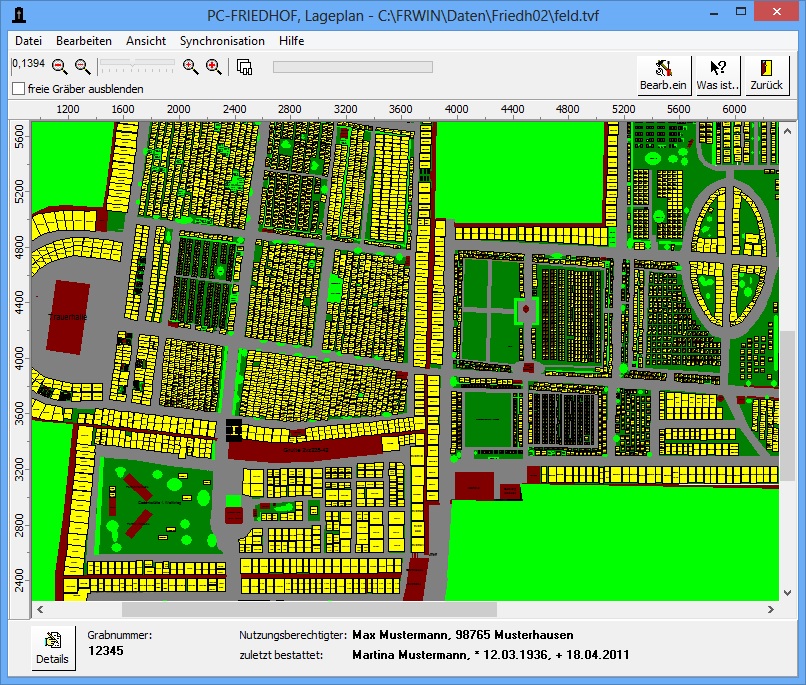Open the Datei menu
Screen dimensions: 806x685
28,41
